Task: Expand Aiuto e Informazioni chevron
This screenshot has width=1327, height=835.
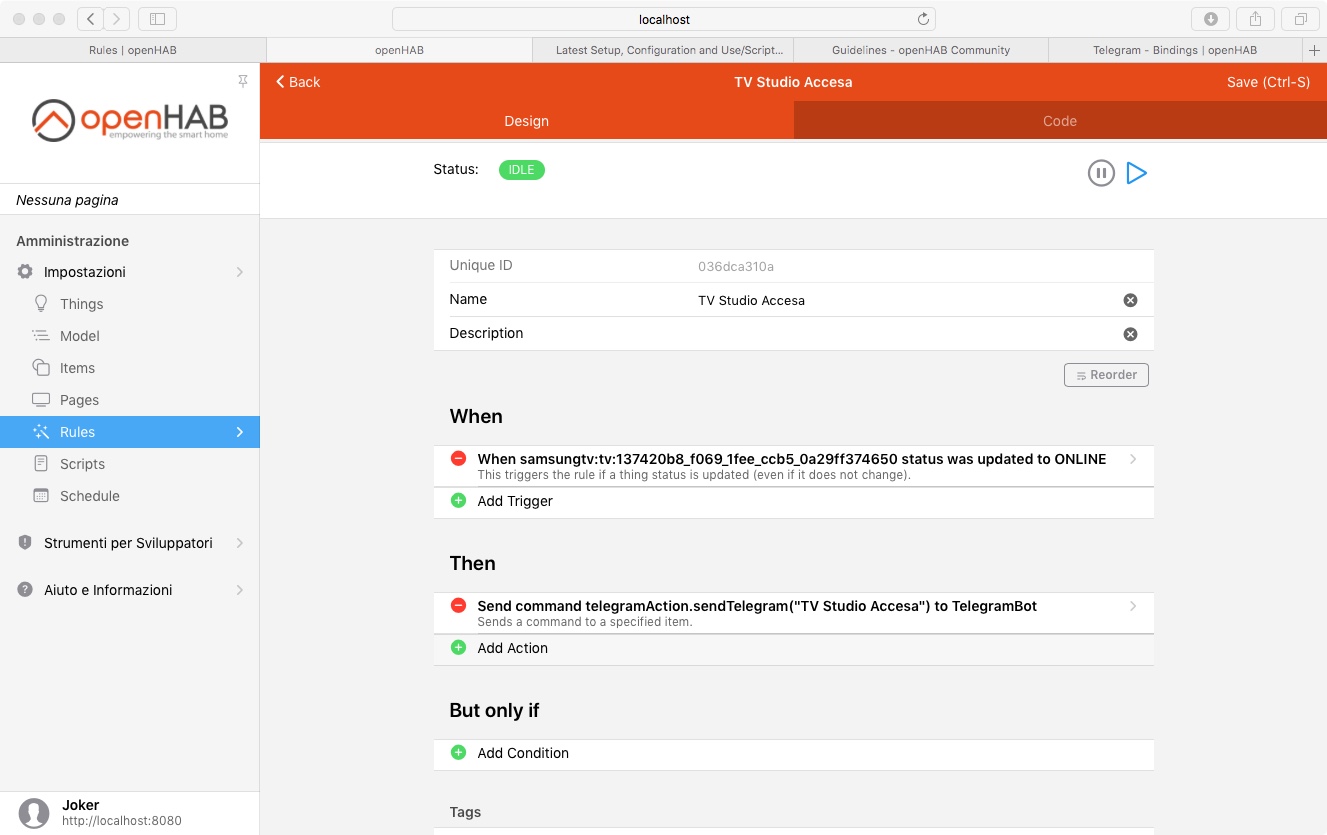Action: [x=239, y=590]
